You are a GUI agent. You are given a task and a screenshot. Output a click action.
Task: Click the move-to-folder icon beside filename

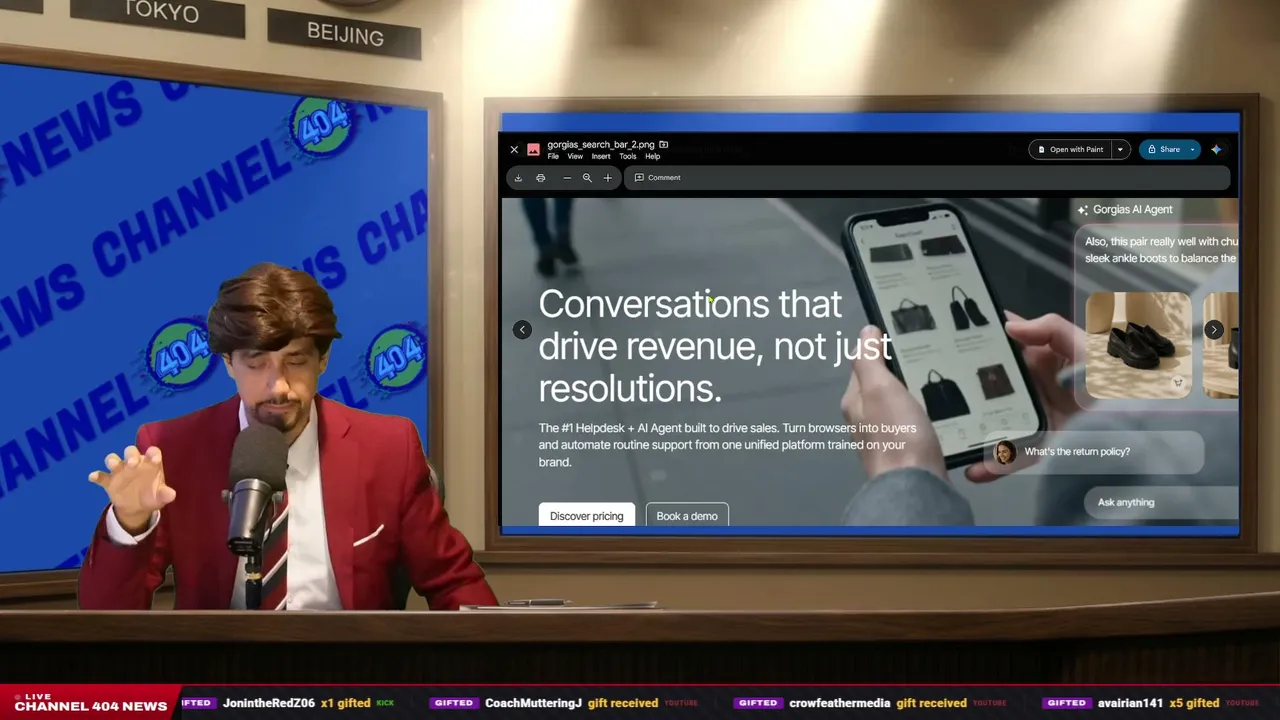click(663, 144)
